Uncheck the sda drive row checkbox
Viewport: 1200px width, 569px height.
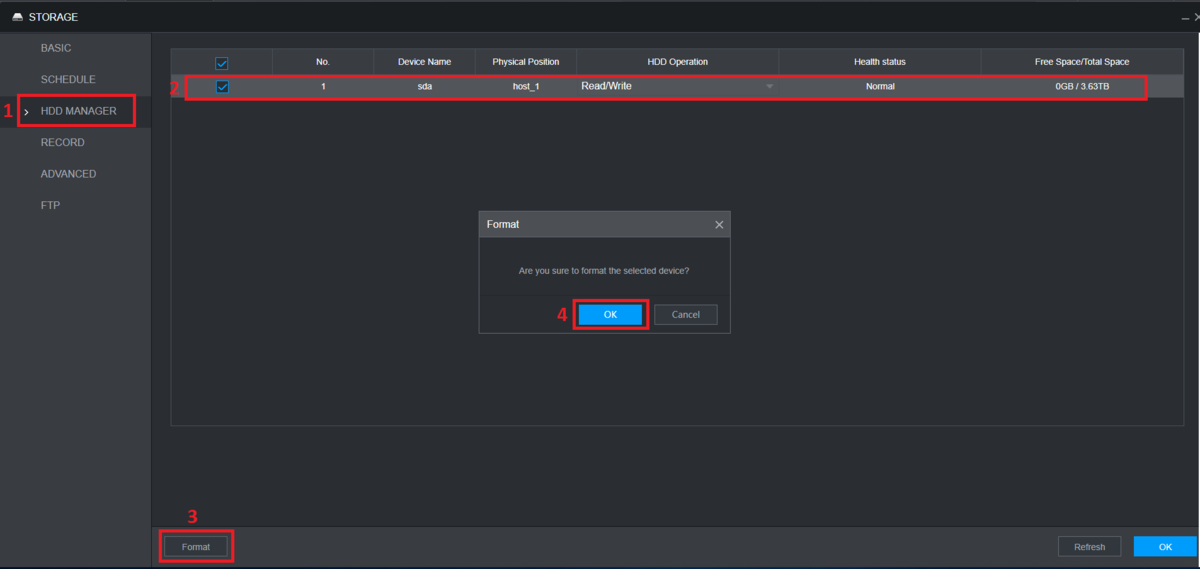pyautogui.click(x=222, y=87)
